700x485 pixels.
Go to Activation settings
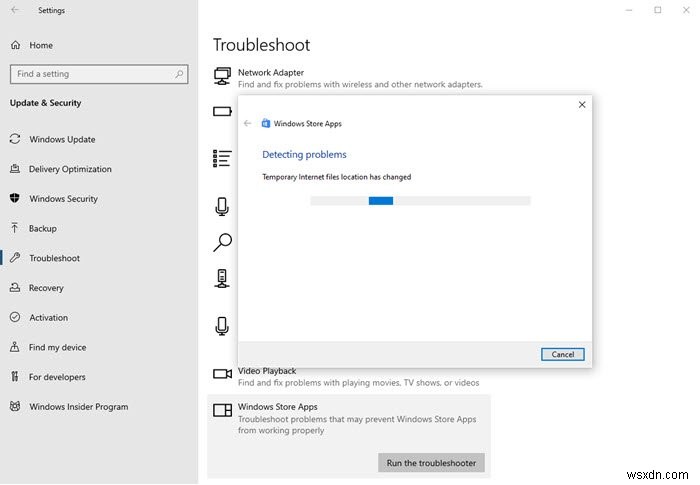[48, 318]
